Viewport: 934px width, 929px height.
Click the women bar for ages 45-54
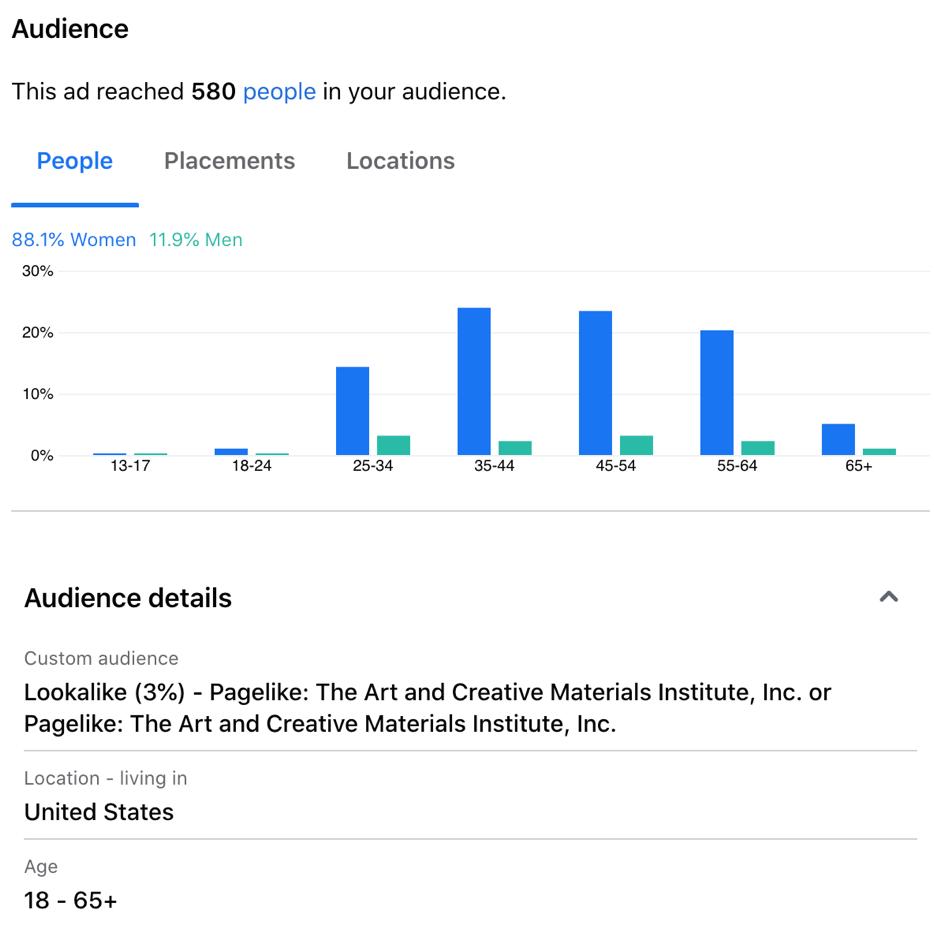[x=595, y=383]
